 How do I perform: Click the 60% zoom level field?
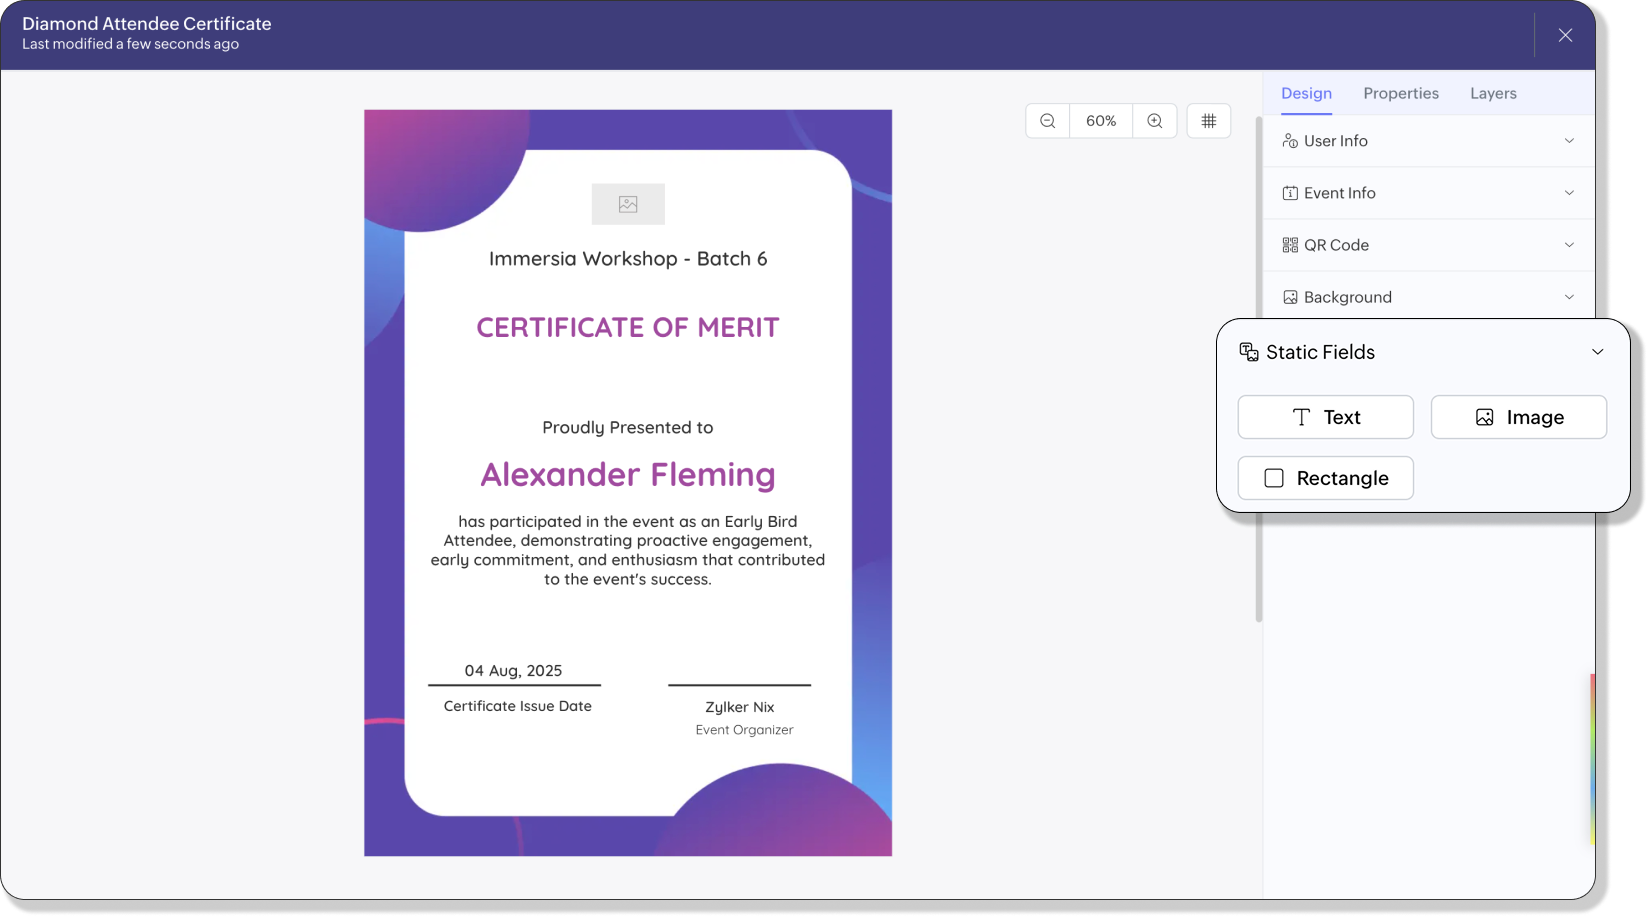pos(1101,121)
